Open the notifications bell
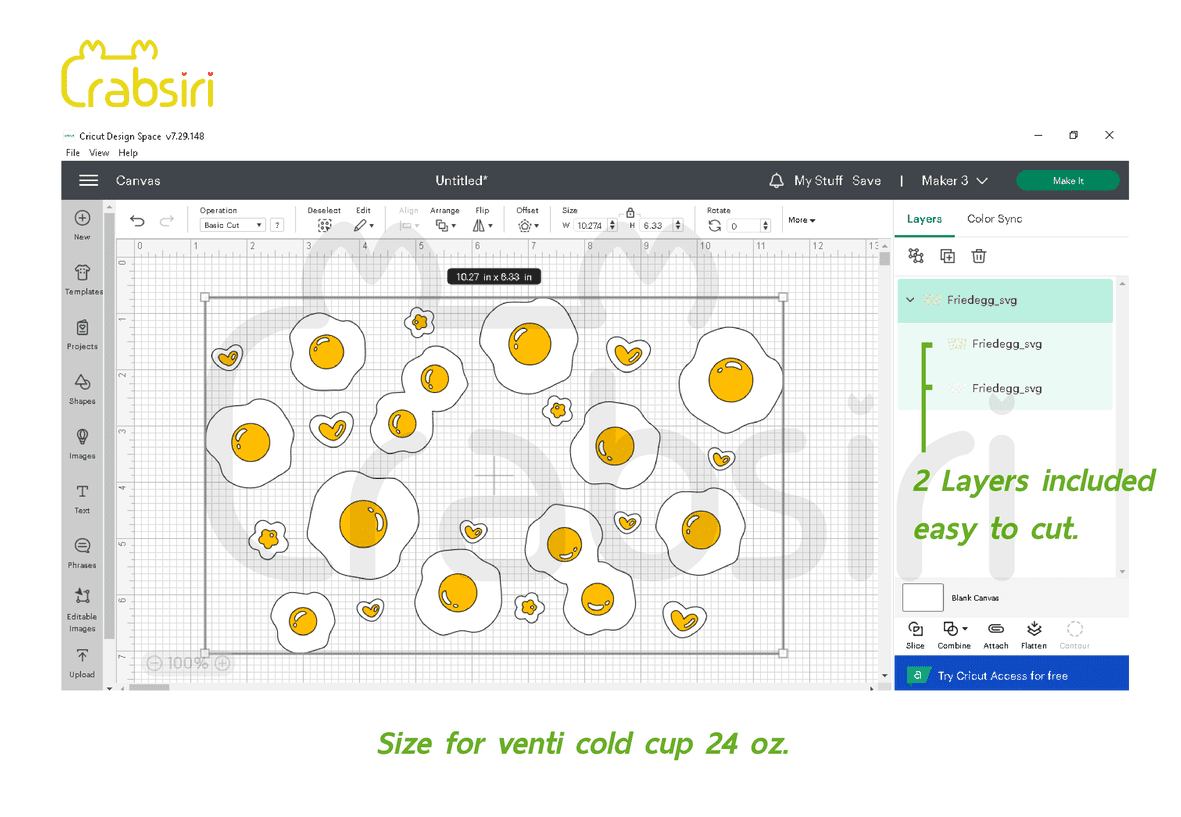Screen dimensions: 1181x817 click(776, 181)
